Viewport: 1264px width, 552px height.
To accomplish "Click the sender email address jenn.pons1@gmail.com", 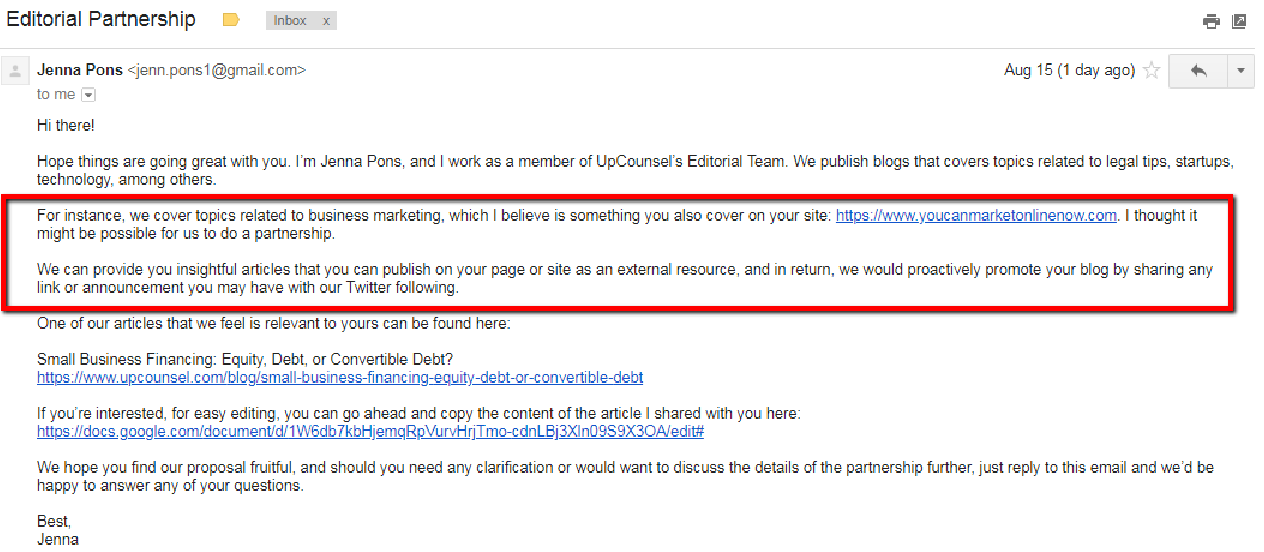I will point(216,70).
